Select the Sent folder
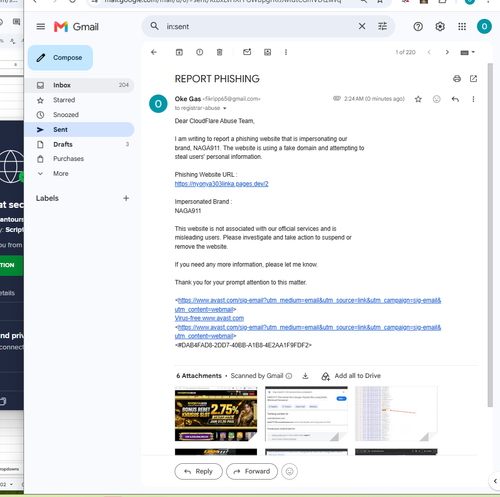Viewport: 500px width, 497px height. (79, 129)
